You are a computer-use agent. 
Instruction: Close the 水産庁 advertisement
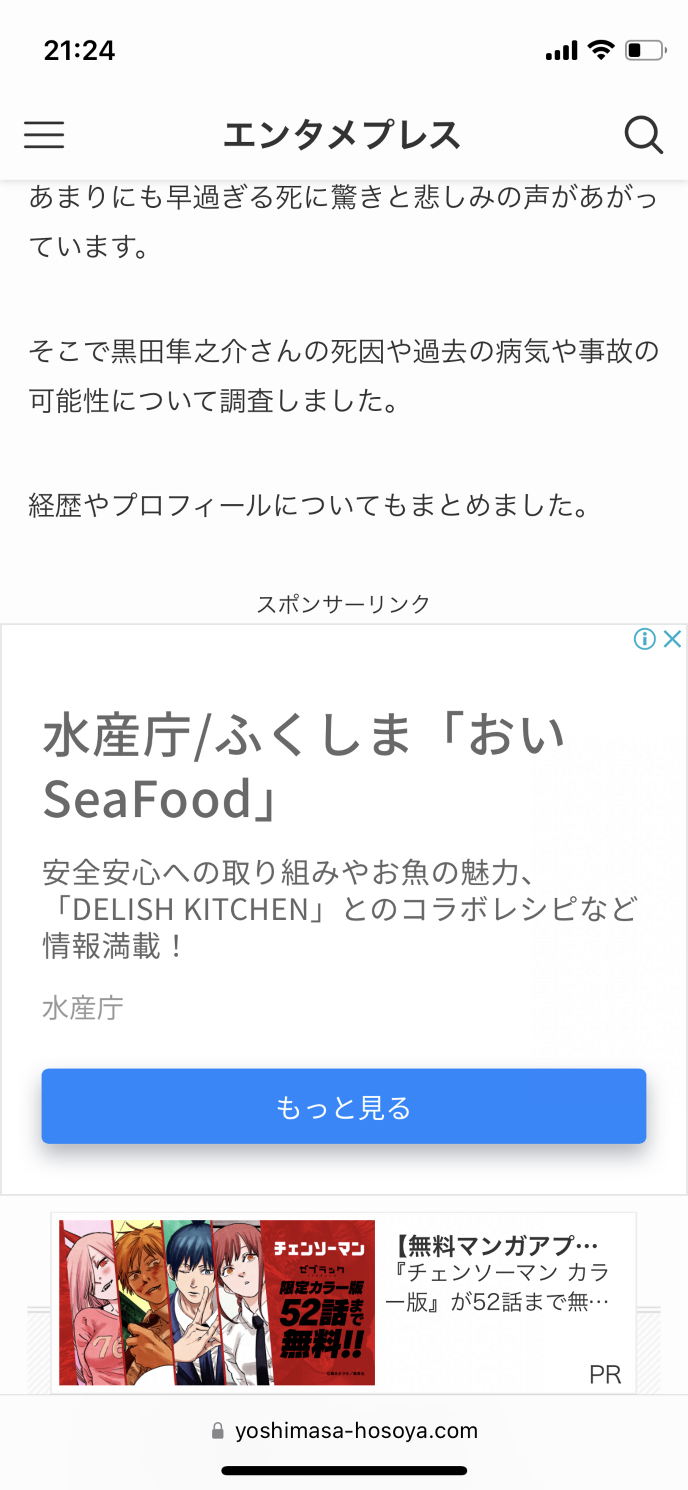pyautogui.click(x=673, y=639)
